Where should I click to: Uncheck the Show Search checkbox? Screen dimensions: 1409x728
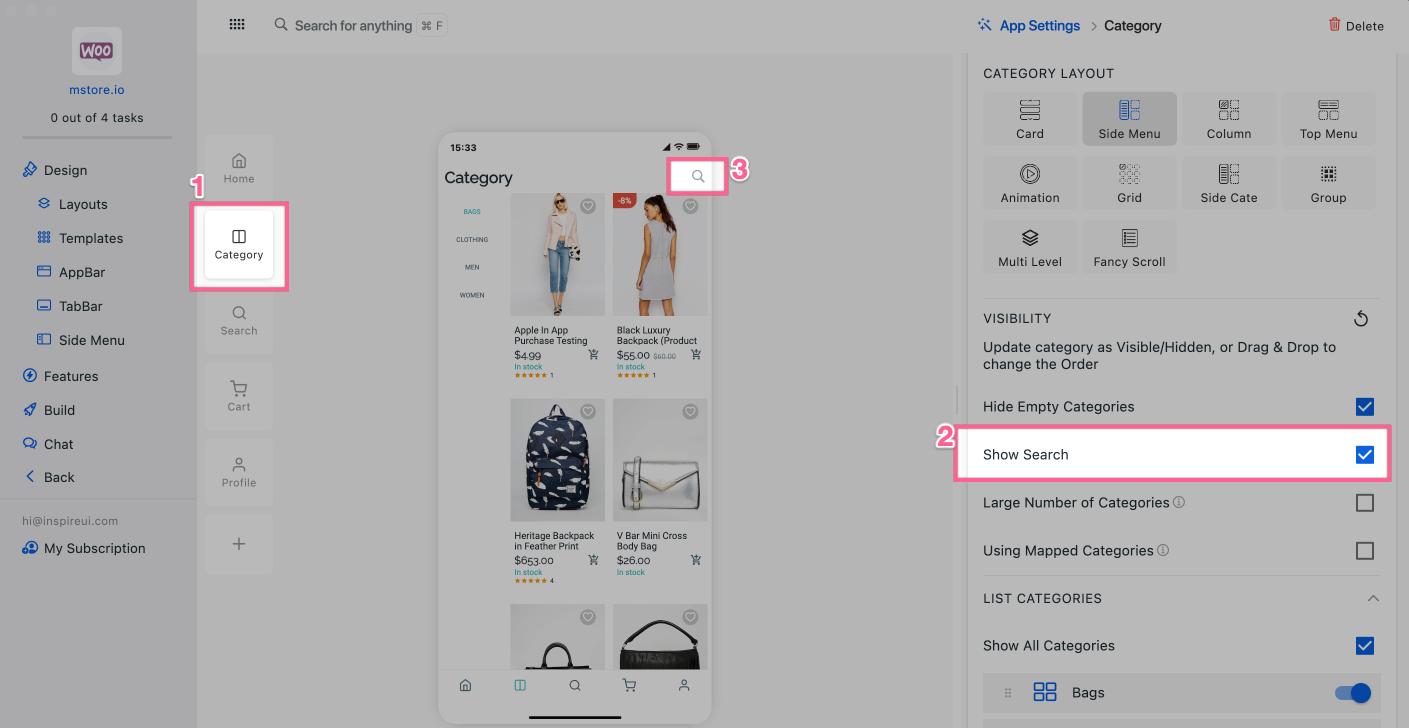[1364, 455]
